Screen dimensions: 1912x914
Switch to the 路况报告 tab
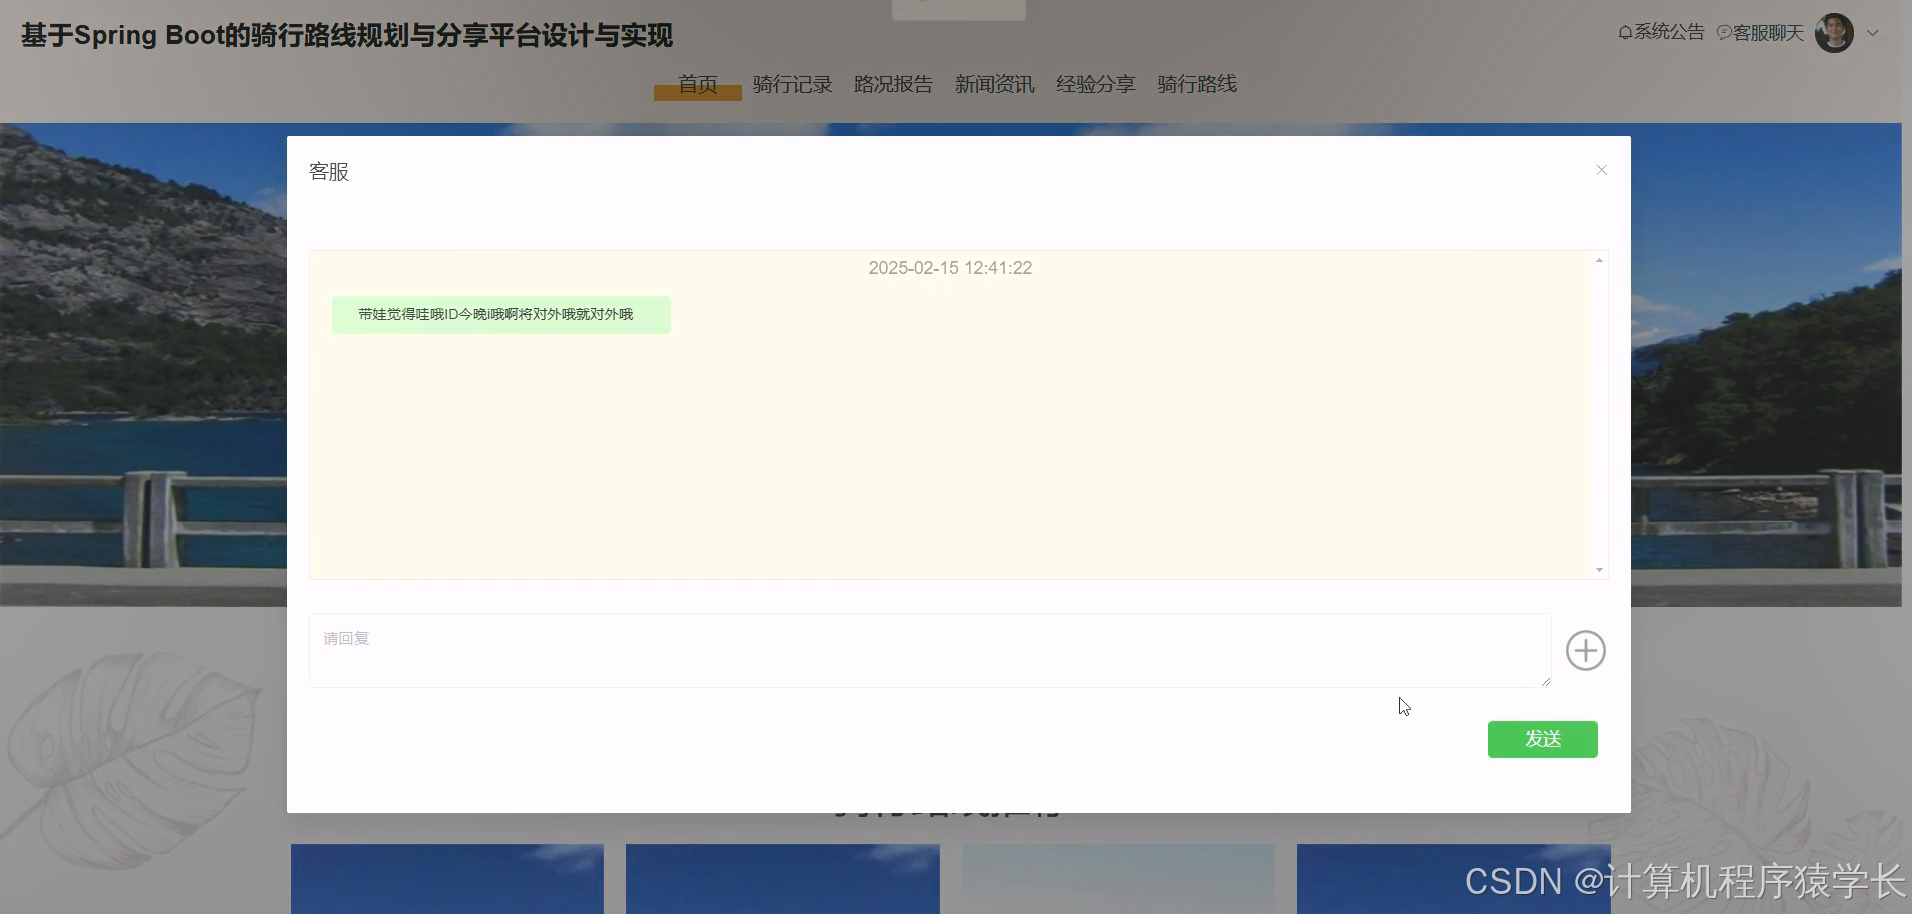coord(893,85)
